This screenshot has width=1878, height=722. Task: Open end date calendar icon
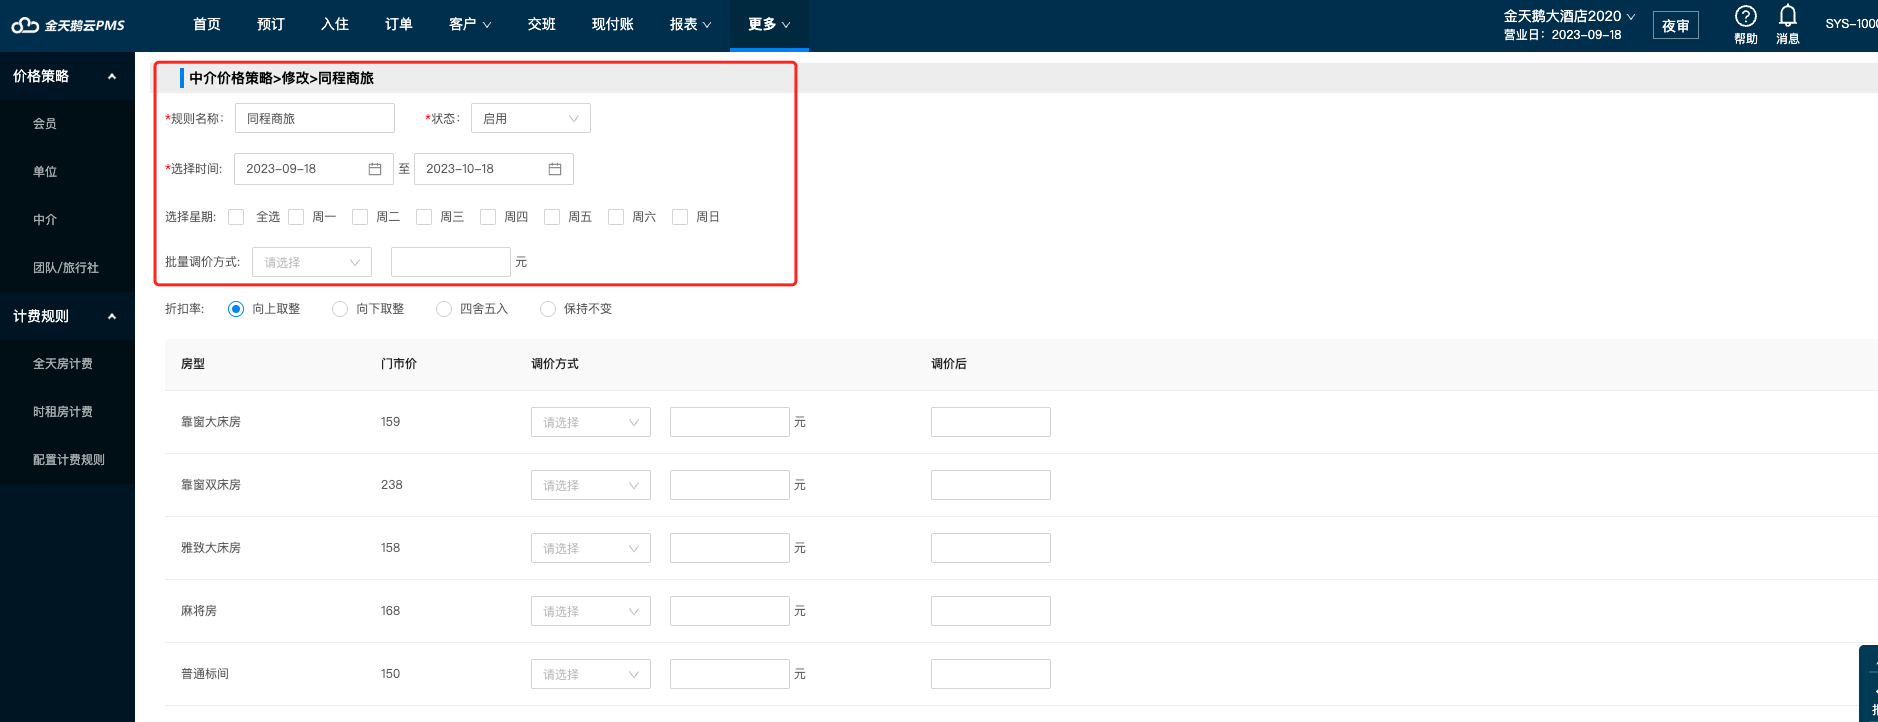[555, 169]
